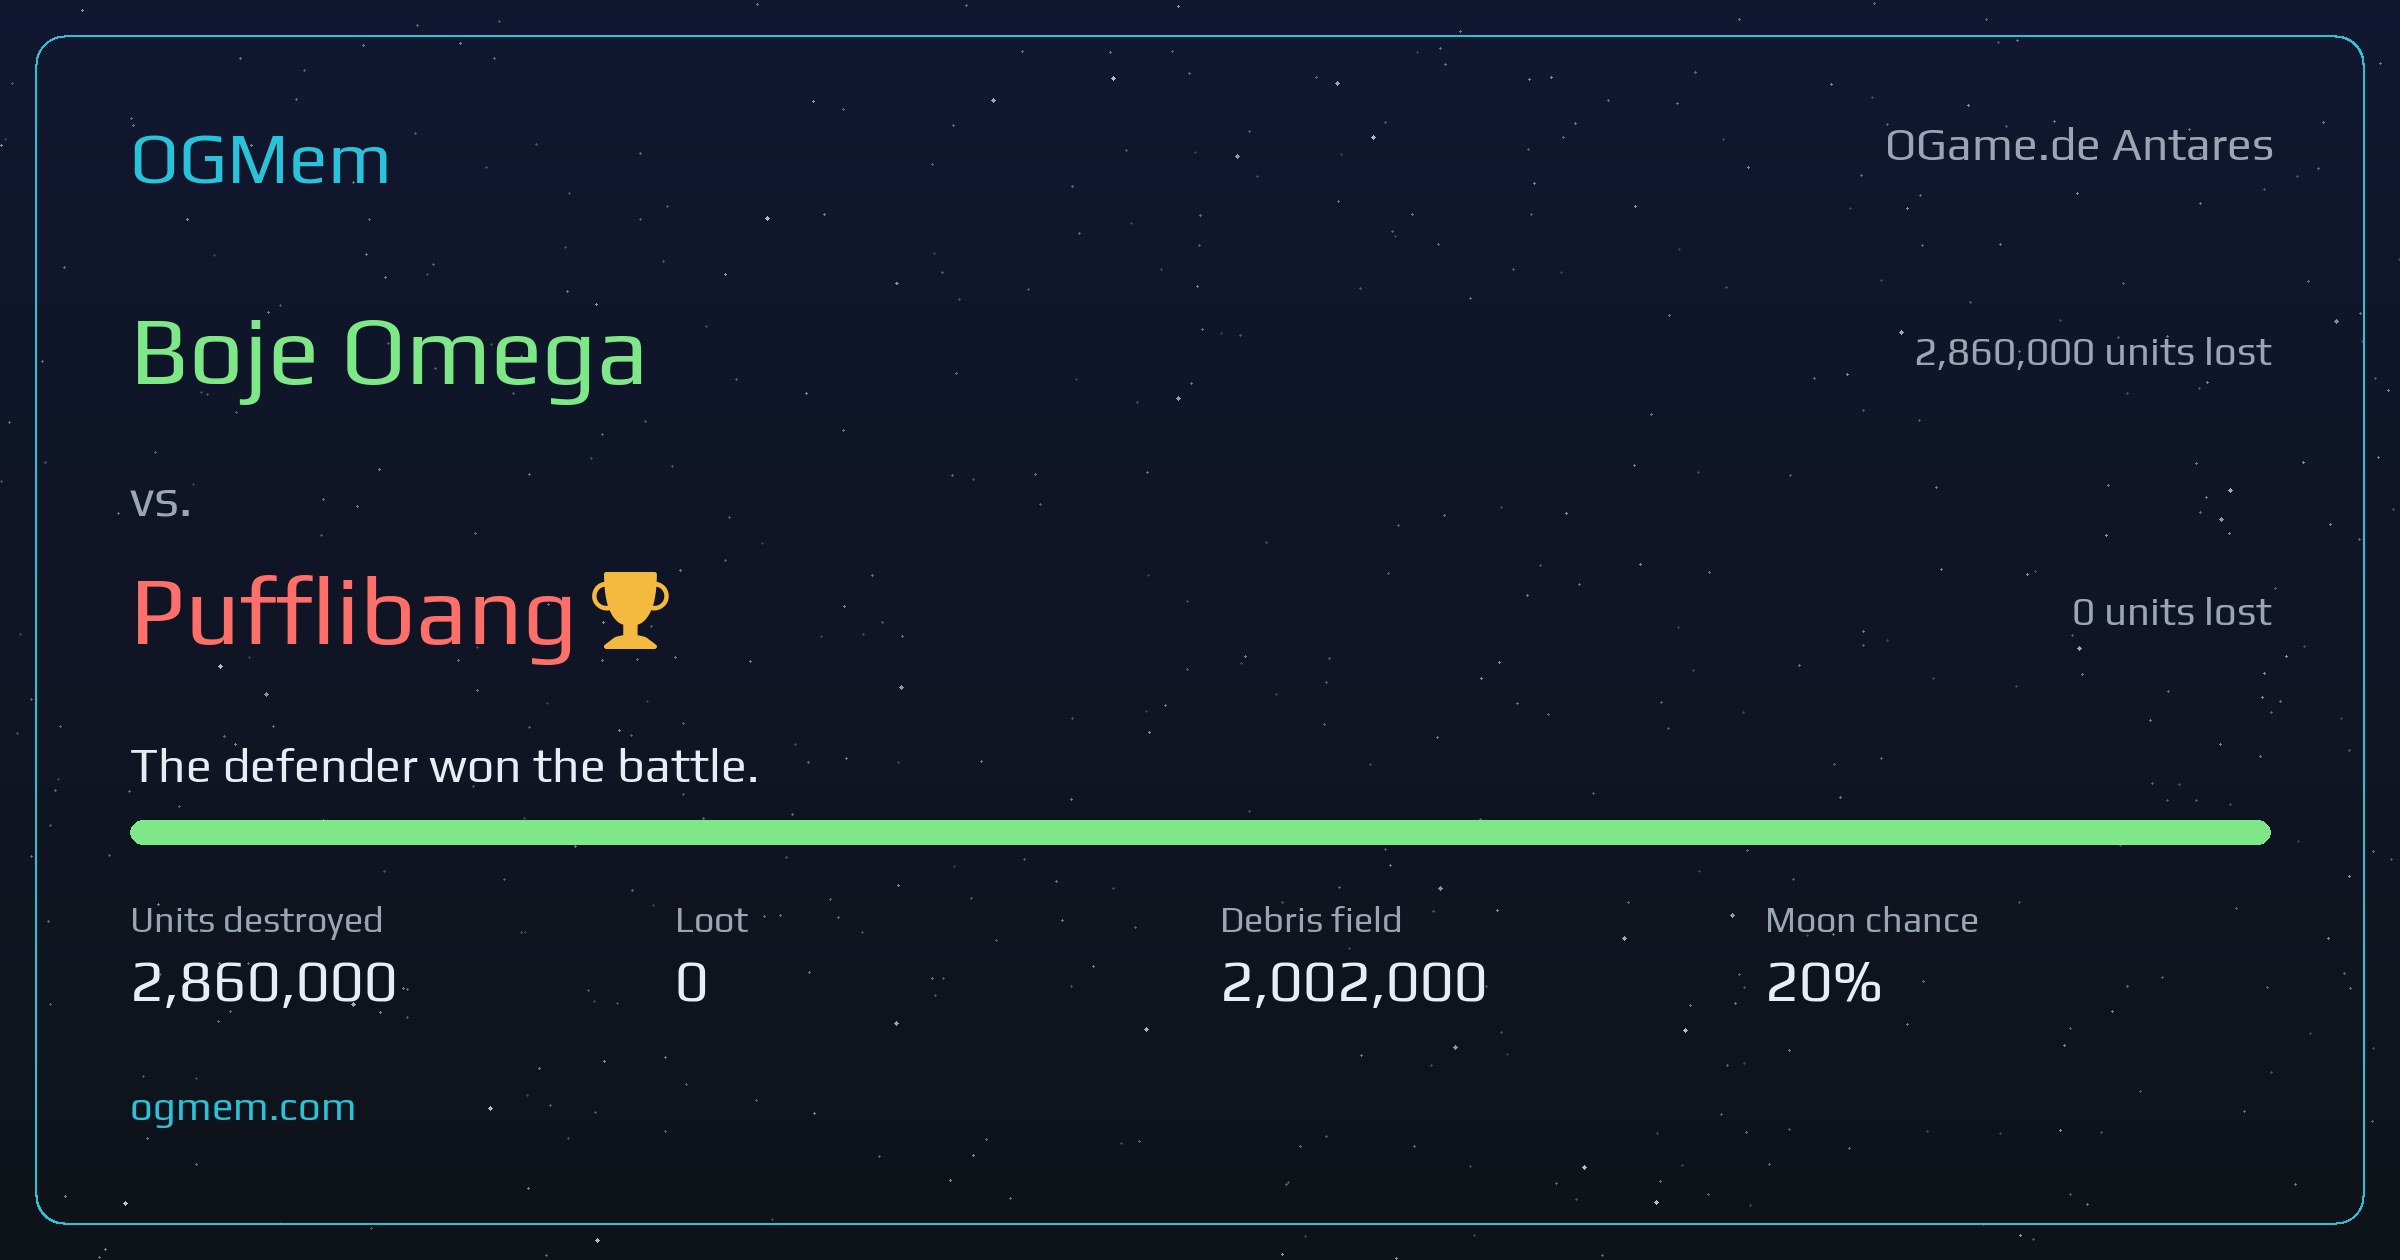This screenshot has width=2400, height=1260.
Task: Click the green battle result progress bar
Action: 1200,832
